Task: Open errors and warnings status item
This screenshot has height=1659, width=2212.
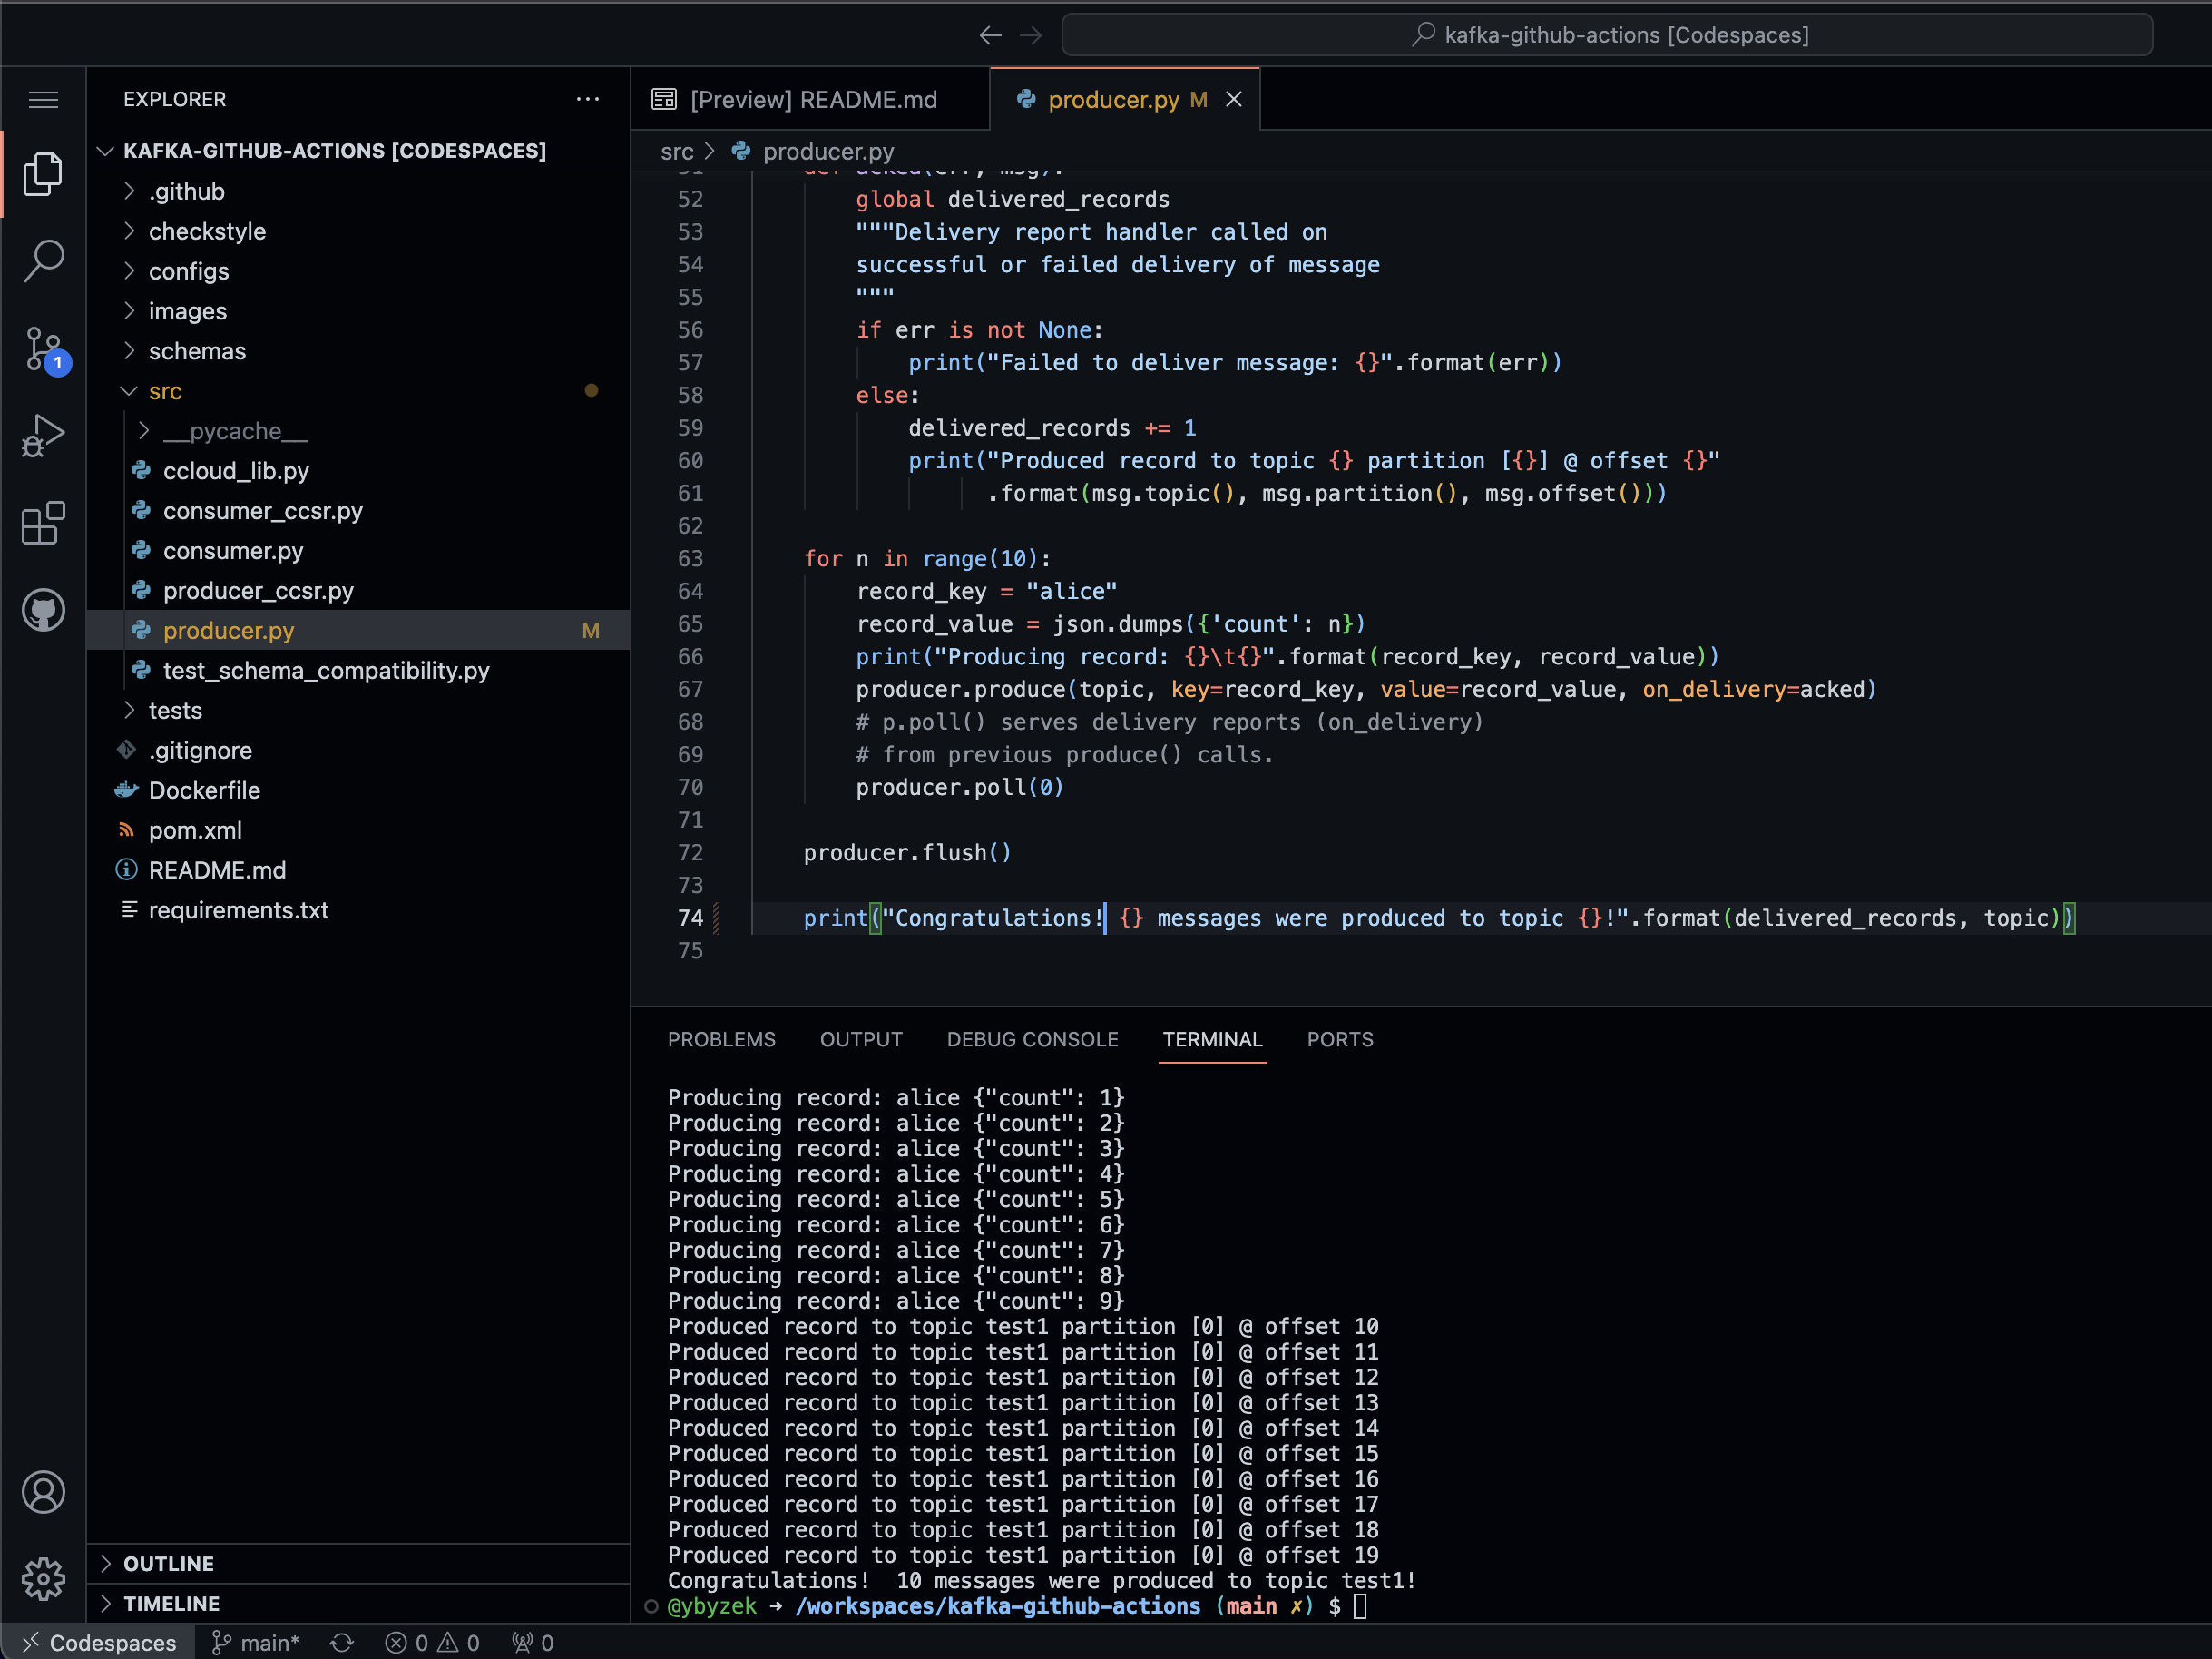Action: (x=432, y=1643)
